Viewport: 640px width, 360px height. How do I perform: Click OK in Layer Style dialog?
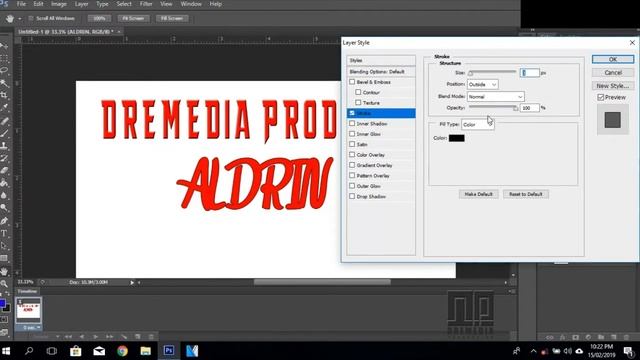613,59
